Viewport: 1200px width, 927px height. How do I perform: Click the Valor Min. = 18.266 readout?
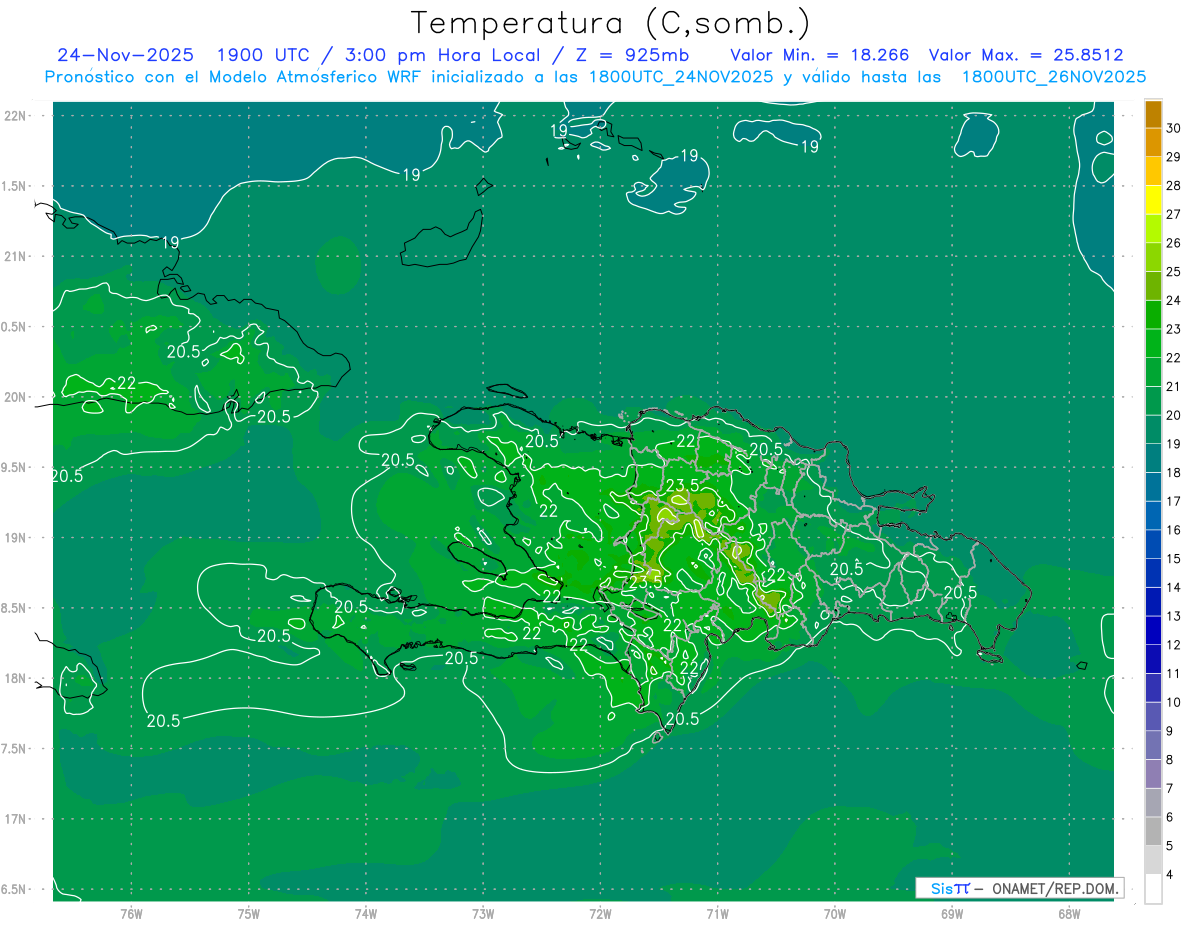coord(819,55)
